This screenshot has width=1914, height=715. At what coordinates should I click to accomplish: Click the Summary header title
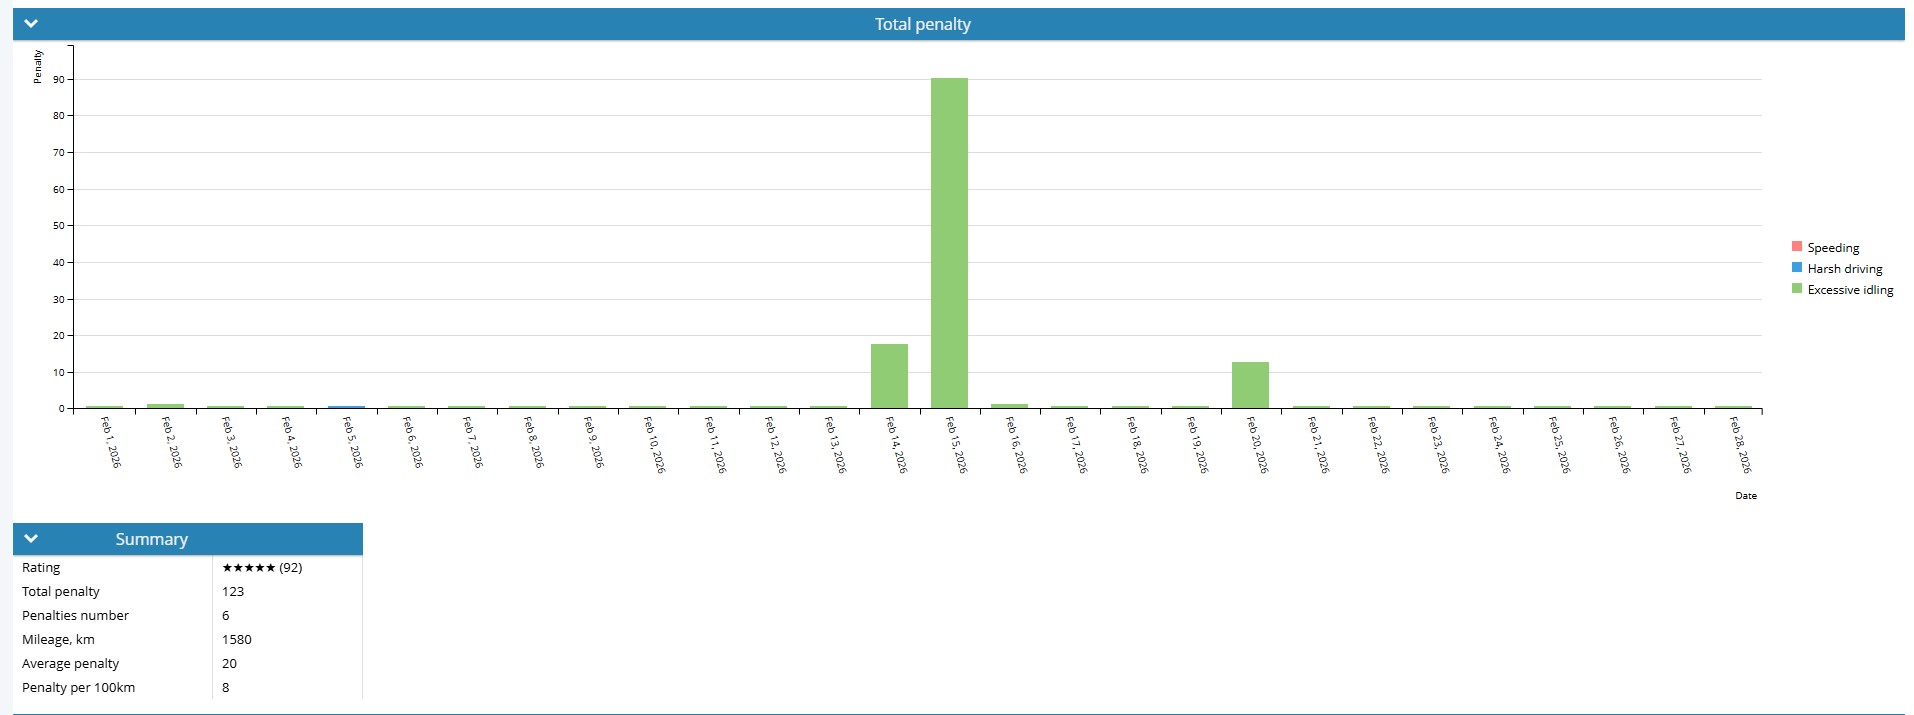[x=151, y=539]
